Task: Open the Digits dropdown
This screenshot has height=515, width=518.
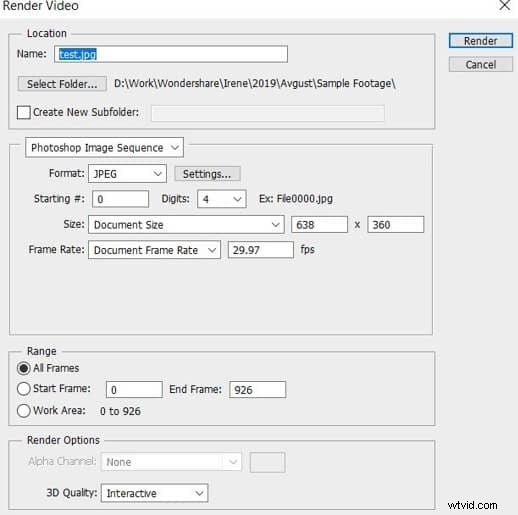Action: [222, 199]
